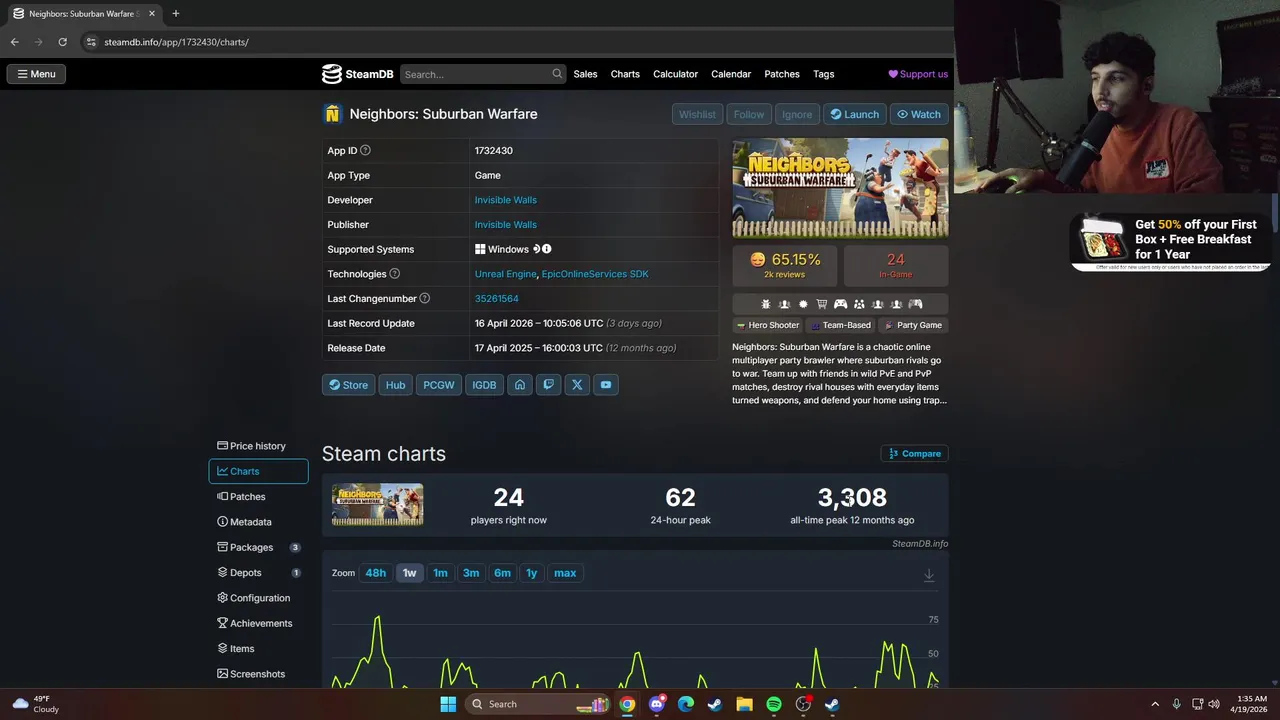1280x720 pixels.
Task: Switch to Packages sidebar tab
Action: pyautogui.click(x=258, y=547)
